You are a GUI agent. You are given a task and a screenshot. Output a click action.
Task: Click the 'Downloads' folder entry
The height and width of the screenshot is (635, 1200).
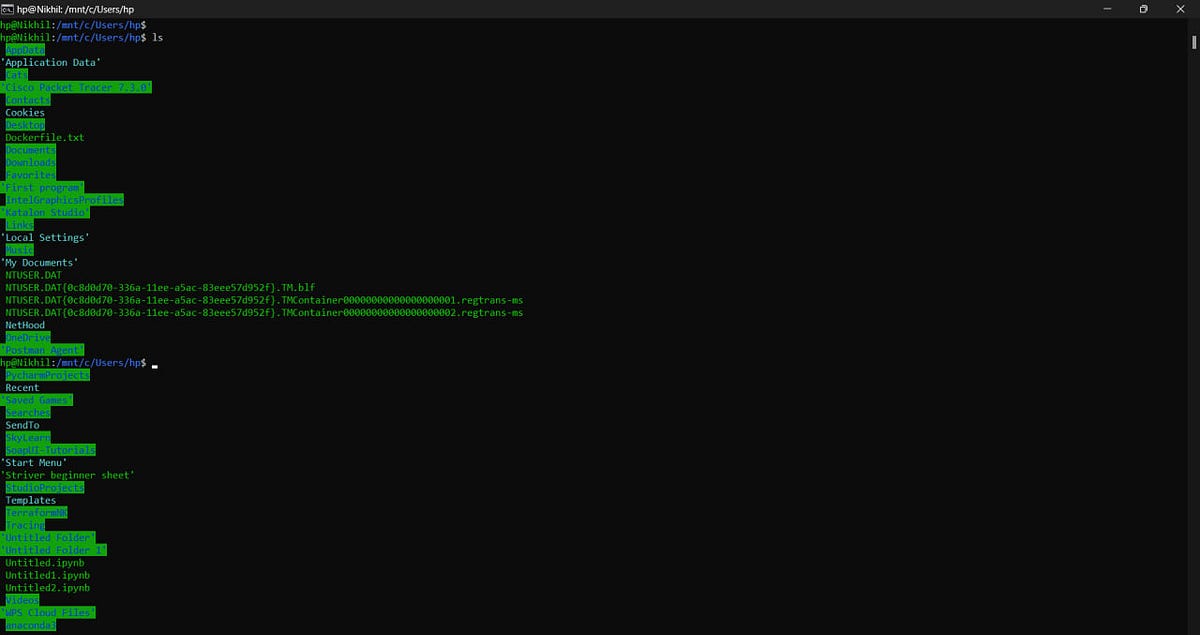(30, 162)
